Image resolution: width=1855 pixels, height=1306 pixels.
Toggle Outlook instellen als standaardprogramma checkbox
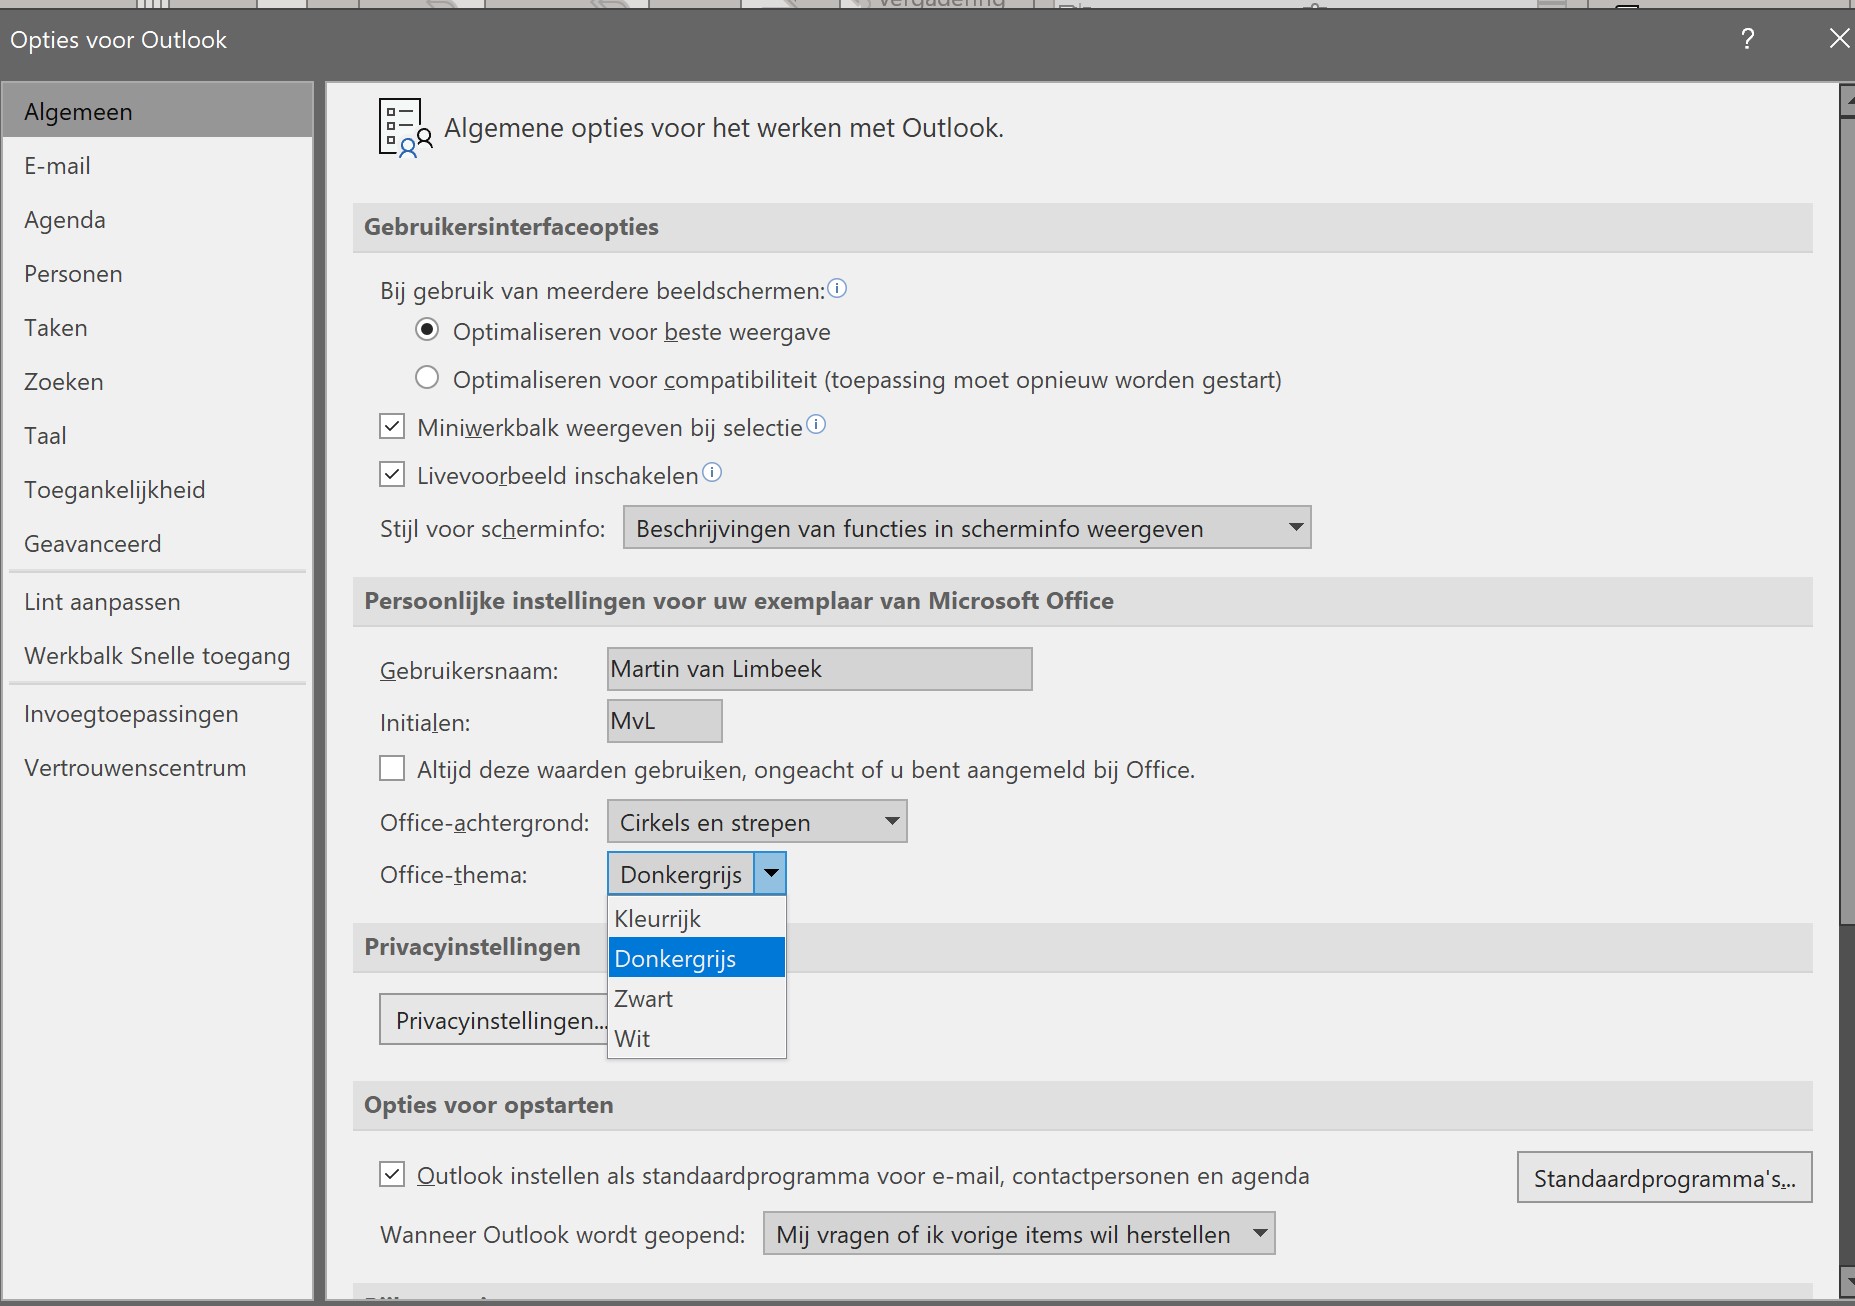click(x=392, y=1175)
